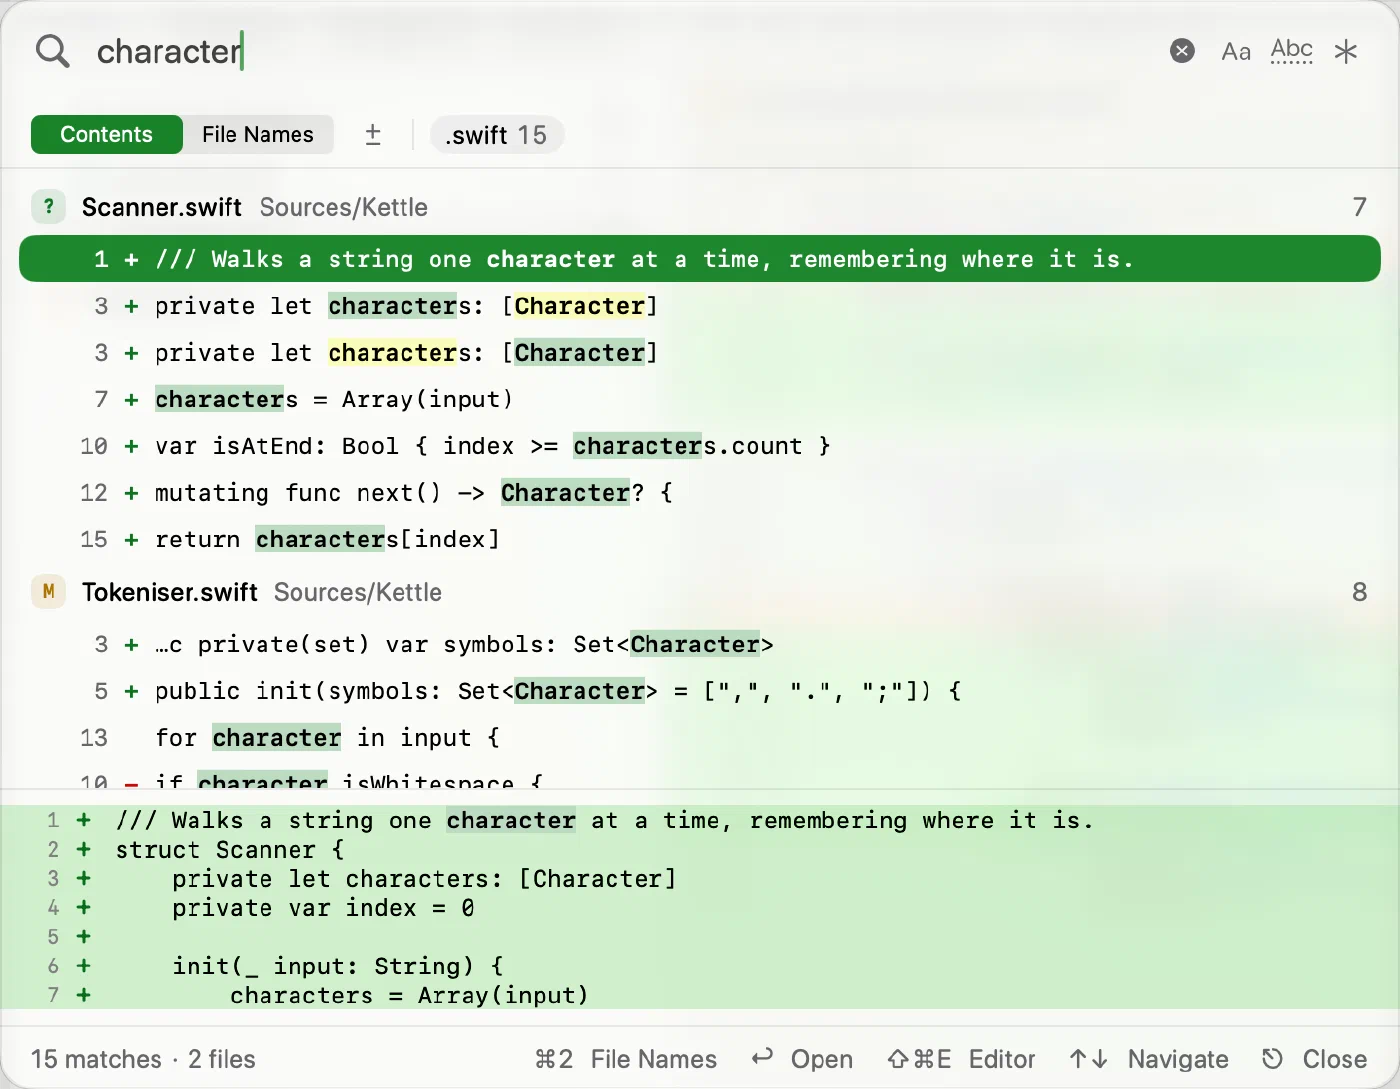This screenshot has width=1400, height=1089.
Task: Switch to the File Names tab
Action: click(x=258, y=135)
